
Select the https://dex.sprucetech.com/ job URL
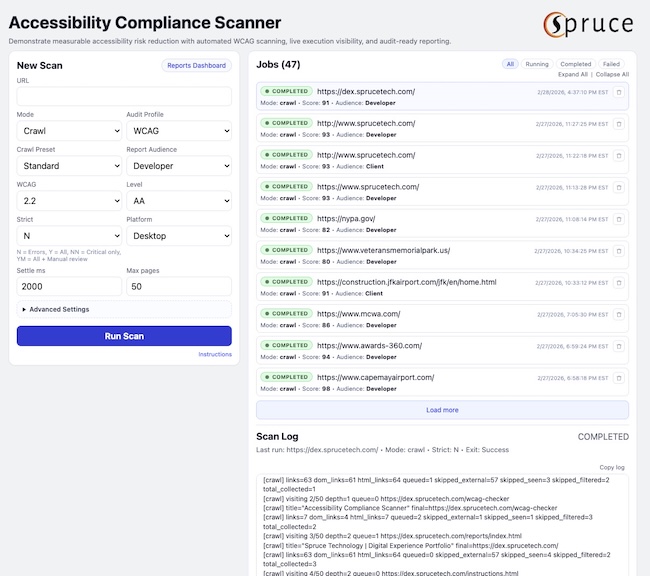pos(366,92)
